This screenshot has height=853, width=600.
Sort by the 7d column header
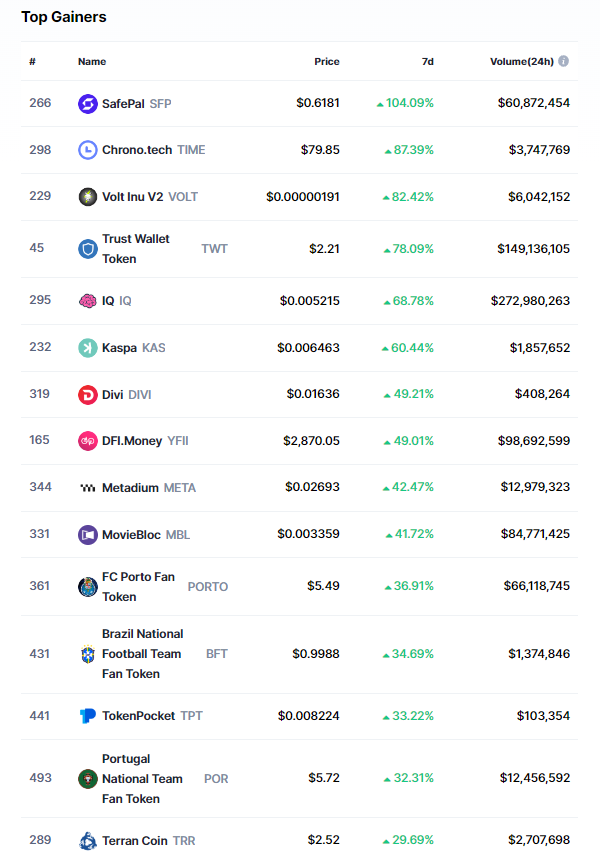pyautogui.click(x=427, y=62)
